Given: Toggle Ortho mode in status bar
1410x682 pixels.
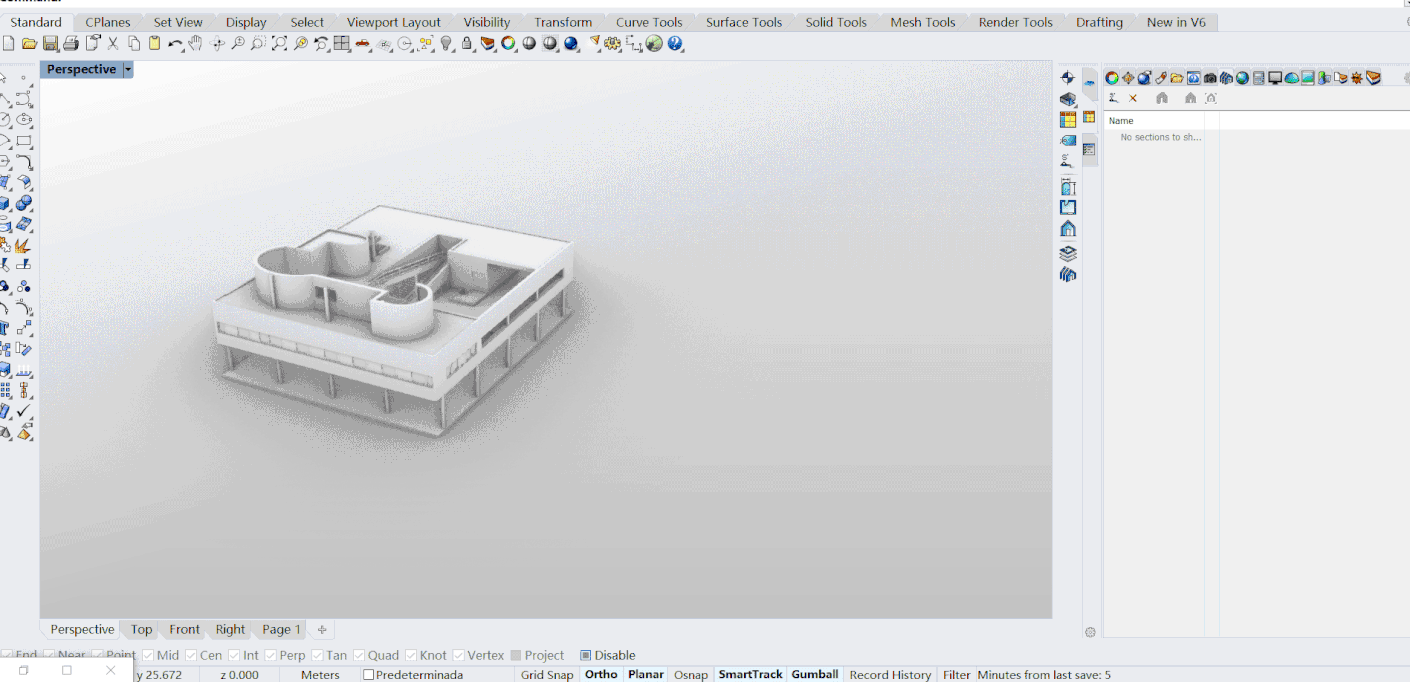Looking at the screenshot, I should point(601,675).
